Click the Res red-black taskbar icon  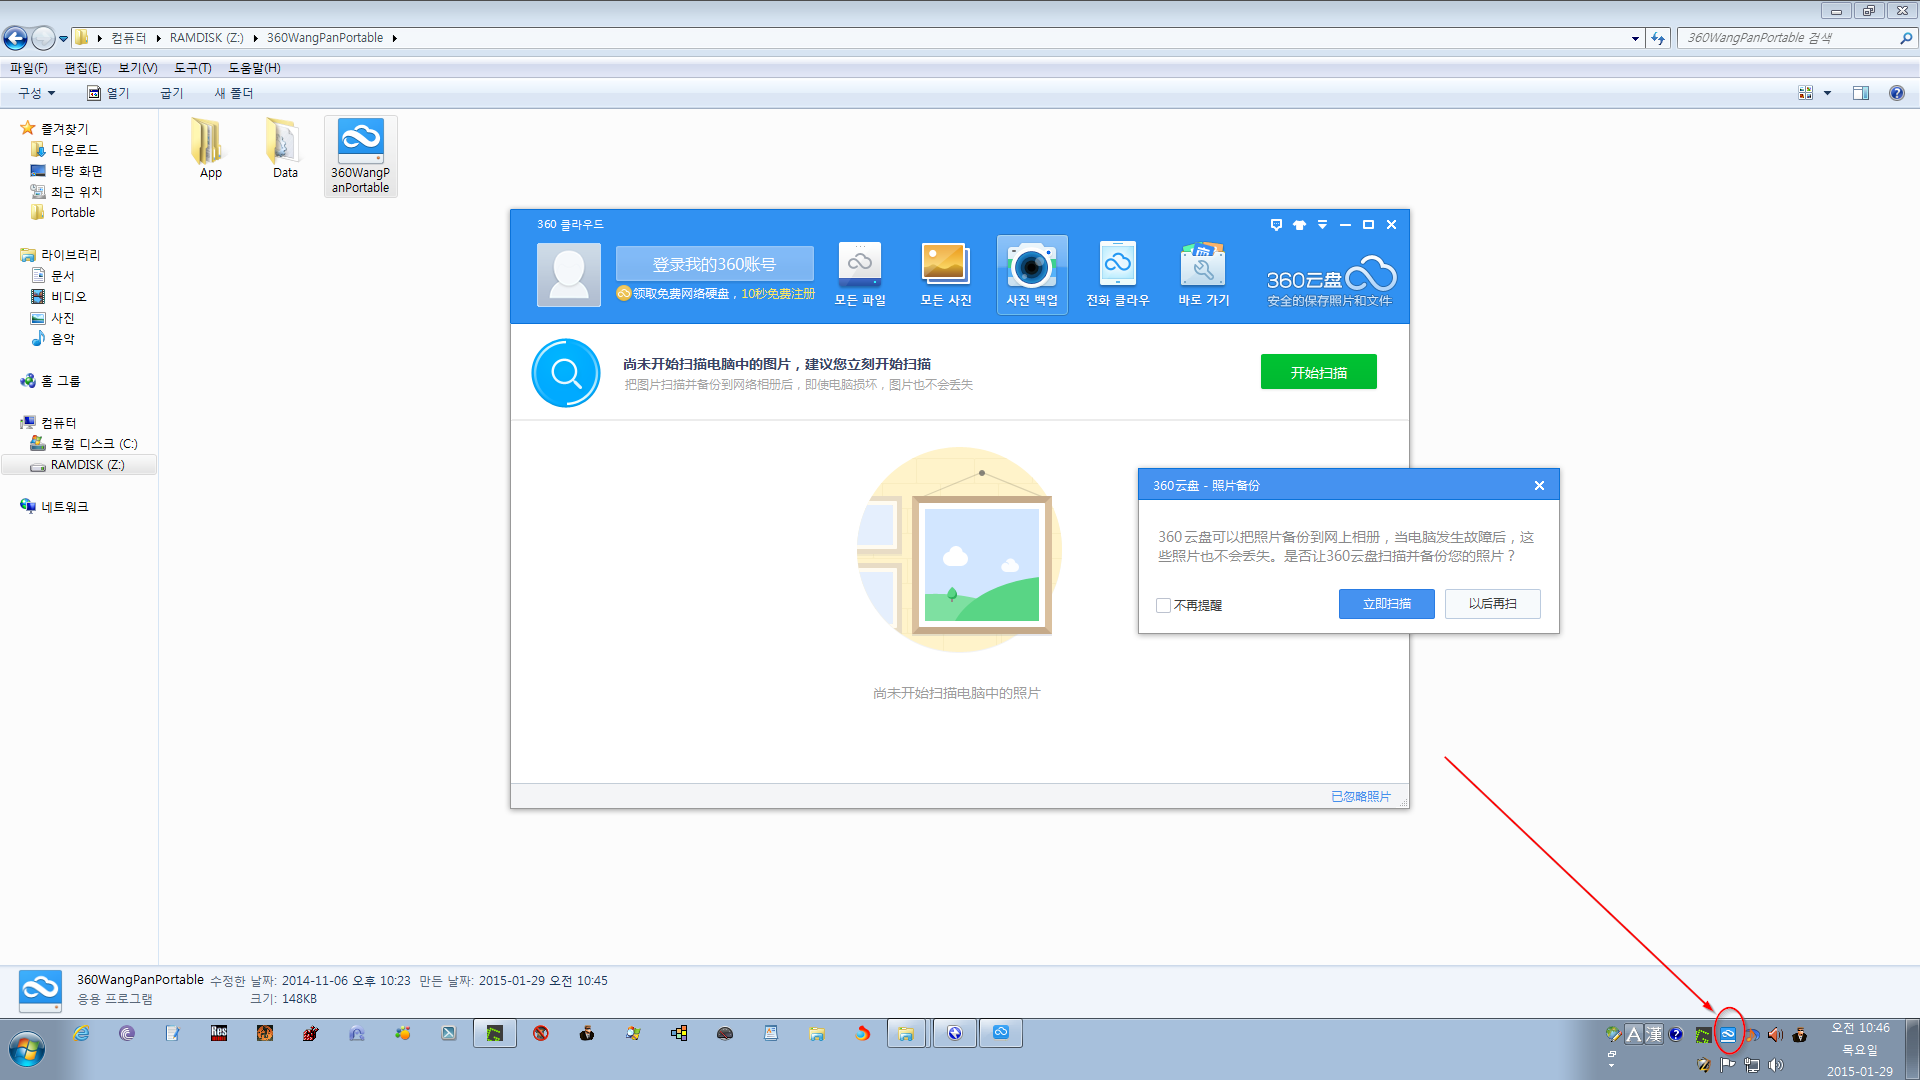tap(219, 1033)
